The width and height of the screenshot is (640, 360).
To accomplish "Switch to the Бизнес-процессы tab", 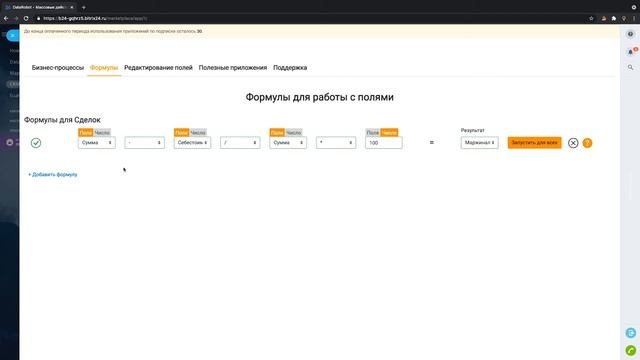I will 58,68.
